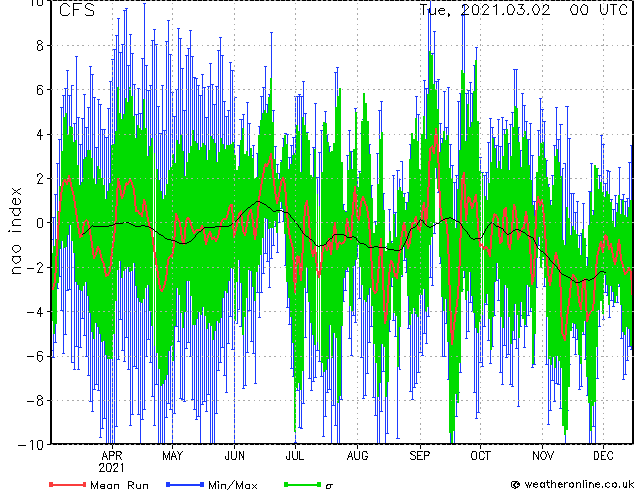Select the y-axis value -10
The height and width of the screenshot is (490, 634).
pyautogui.click(x=31, y=445)
